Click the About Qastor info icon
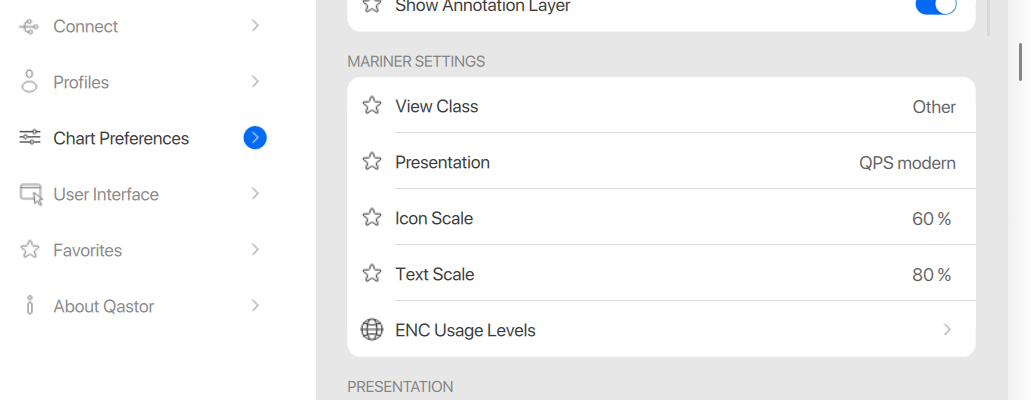 pyautogui.click(x=30, y=306)
